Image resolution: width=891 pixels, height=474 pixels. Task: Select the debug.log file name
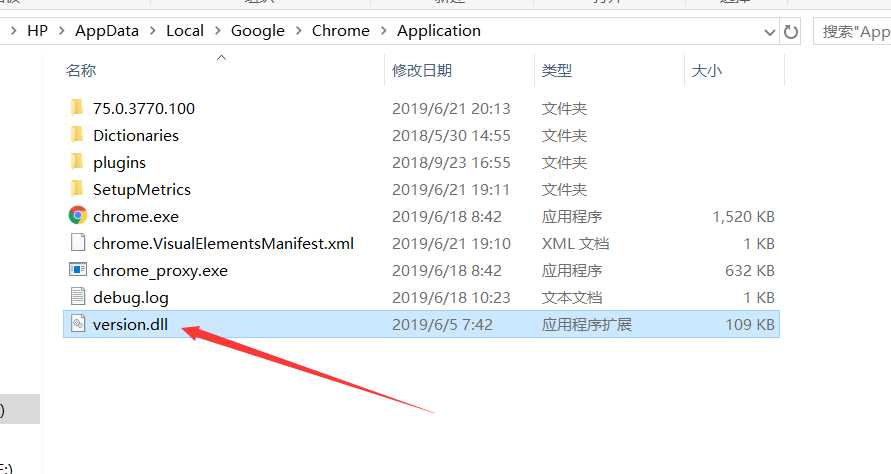click(x=131, y=297)
